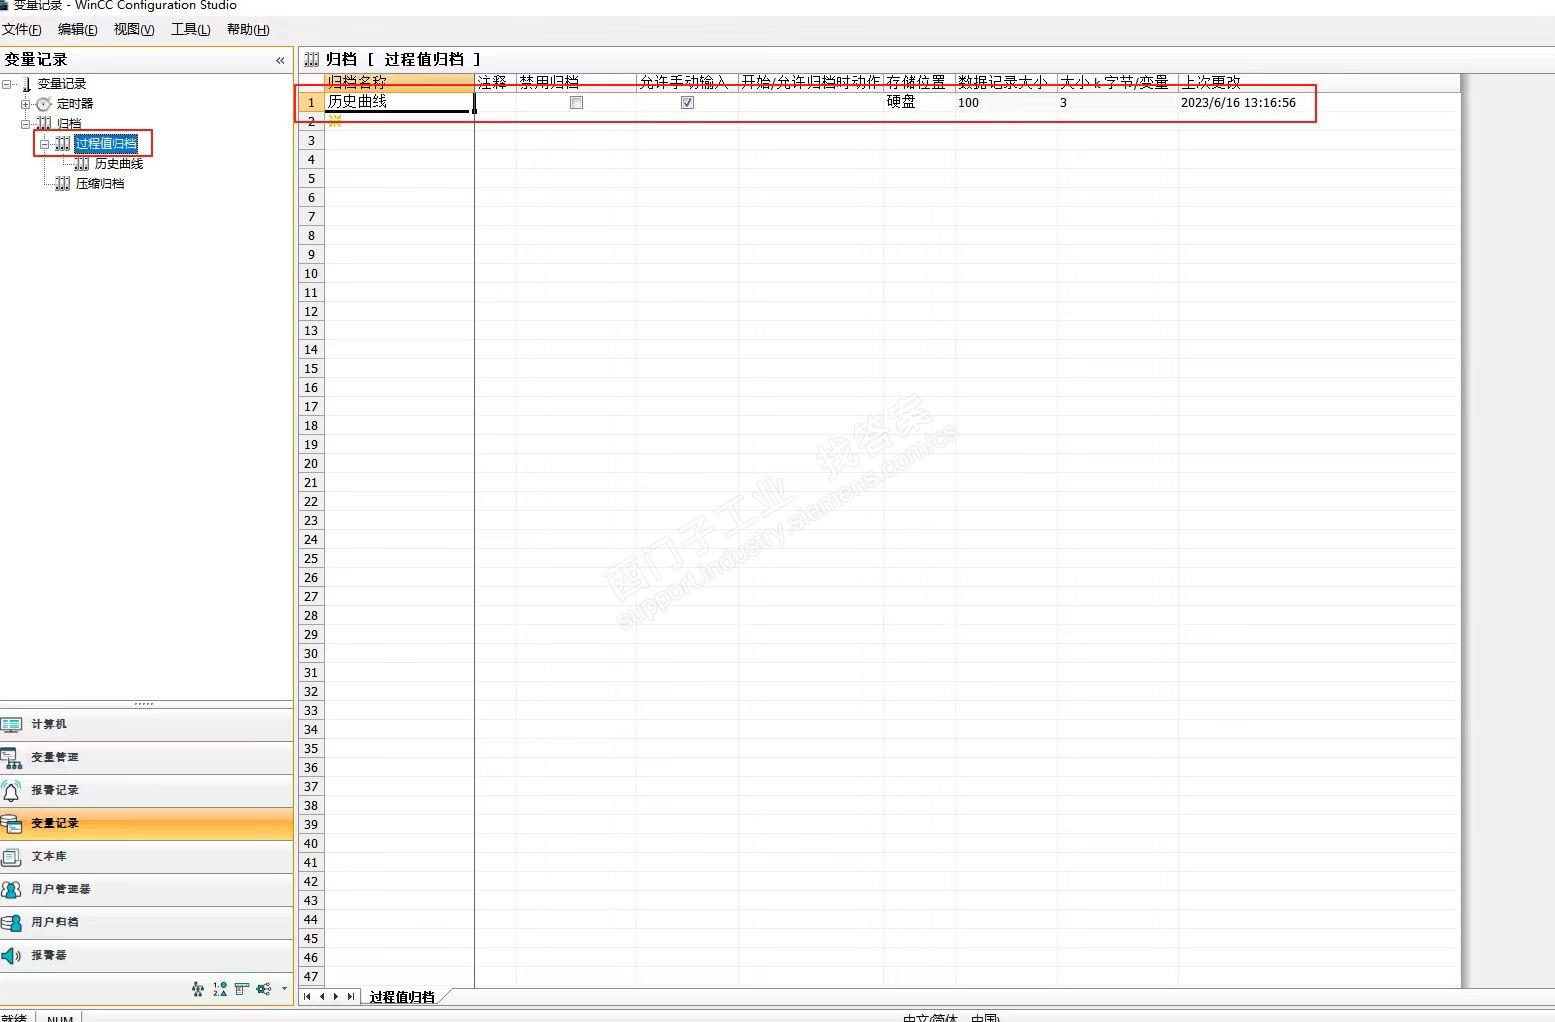Click the NUM indicator in the status bar
This screenshot has width=1555, height=1022.
[x=60, y=1018]
